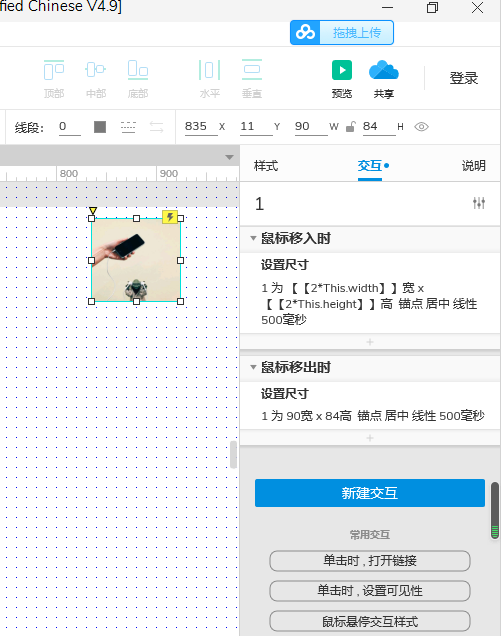
Task: Align to bottom with the 底部 icon
Action: [138, 70]
